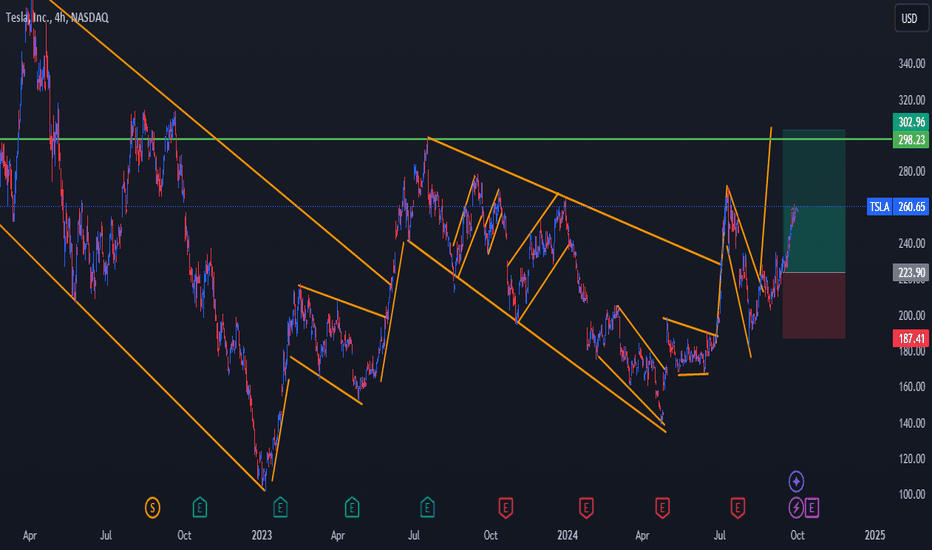The image size is (932, 550).
Task: Click the Jul label just after 2024's Apr
Action: (x=719, y=535)
